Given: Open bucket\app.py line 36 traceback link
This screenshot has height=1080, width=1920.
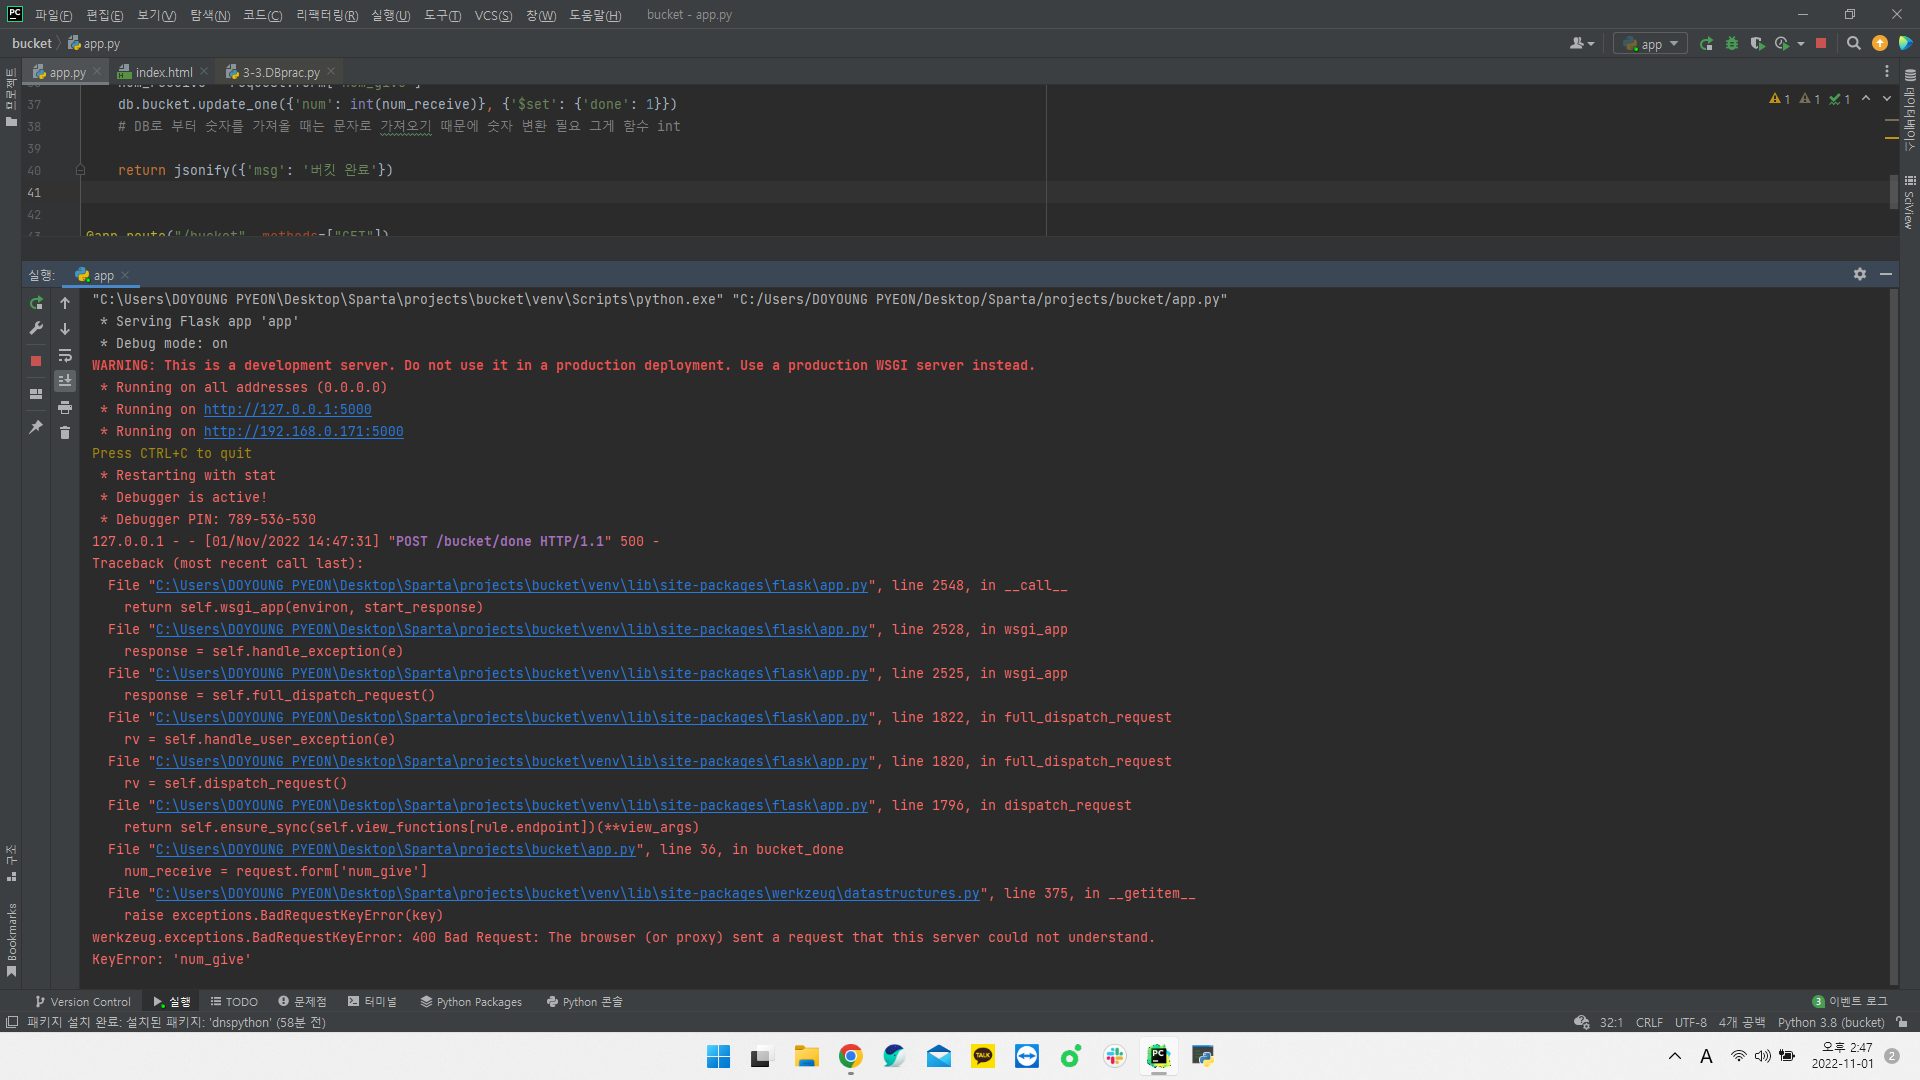Looking at the screenshot, I should pos(396,849).
